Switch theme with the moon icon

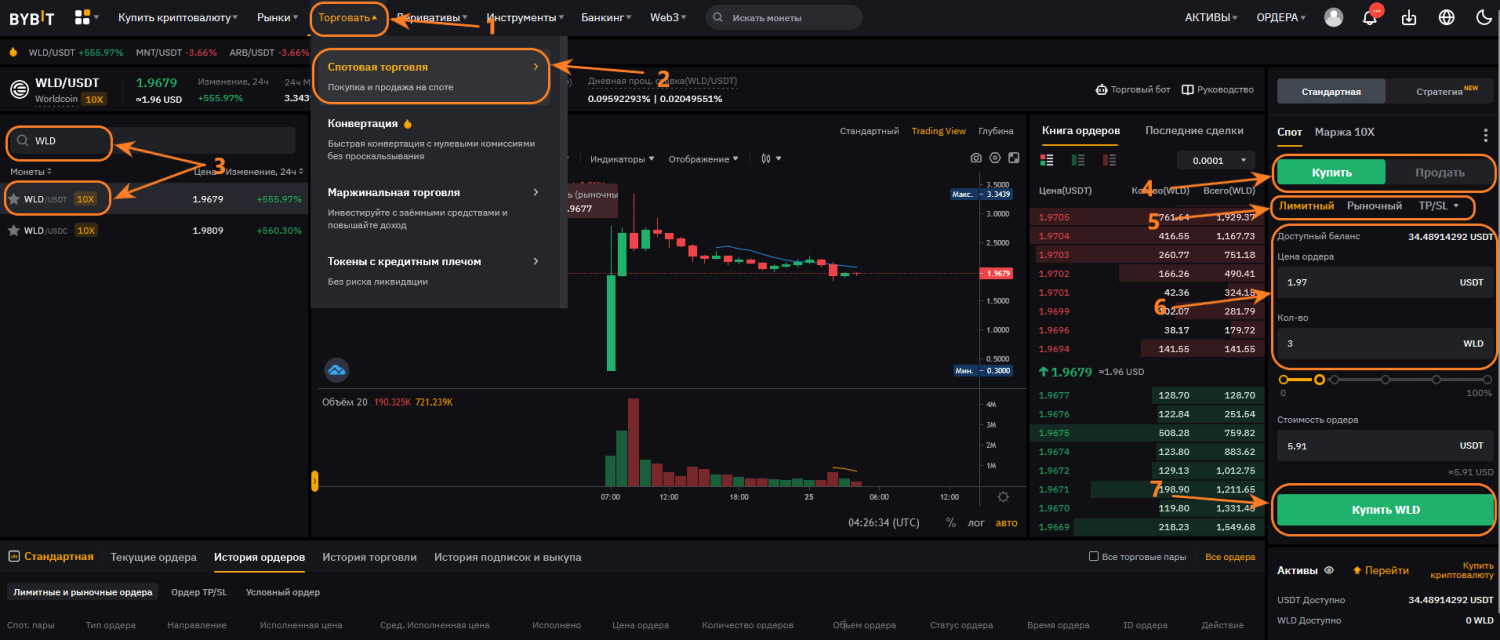pos(1482,17)
